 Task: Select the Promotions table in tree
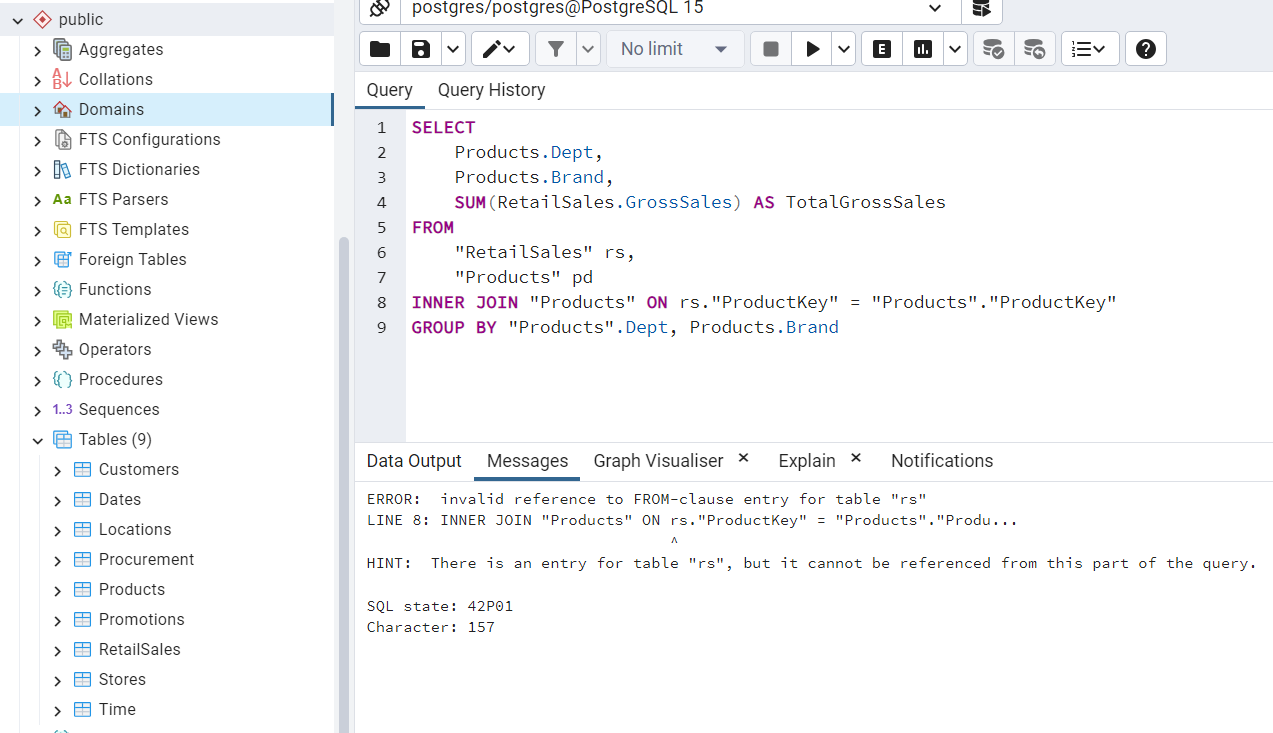click(x=141, y=619)
